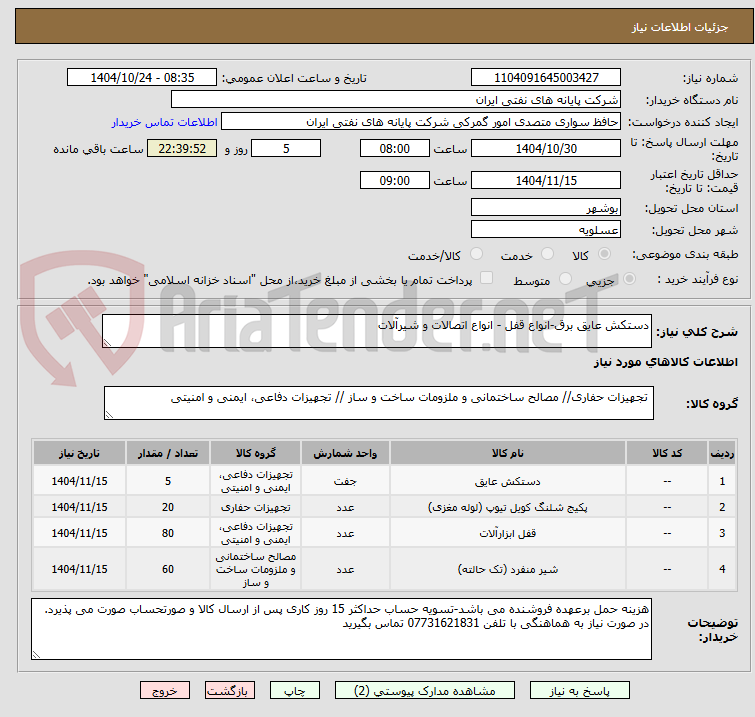The image size is (755, 717).
Task: Toggle the Islamic treasury payment checkbox
Action: click(x=487, y=278)
